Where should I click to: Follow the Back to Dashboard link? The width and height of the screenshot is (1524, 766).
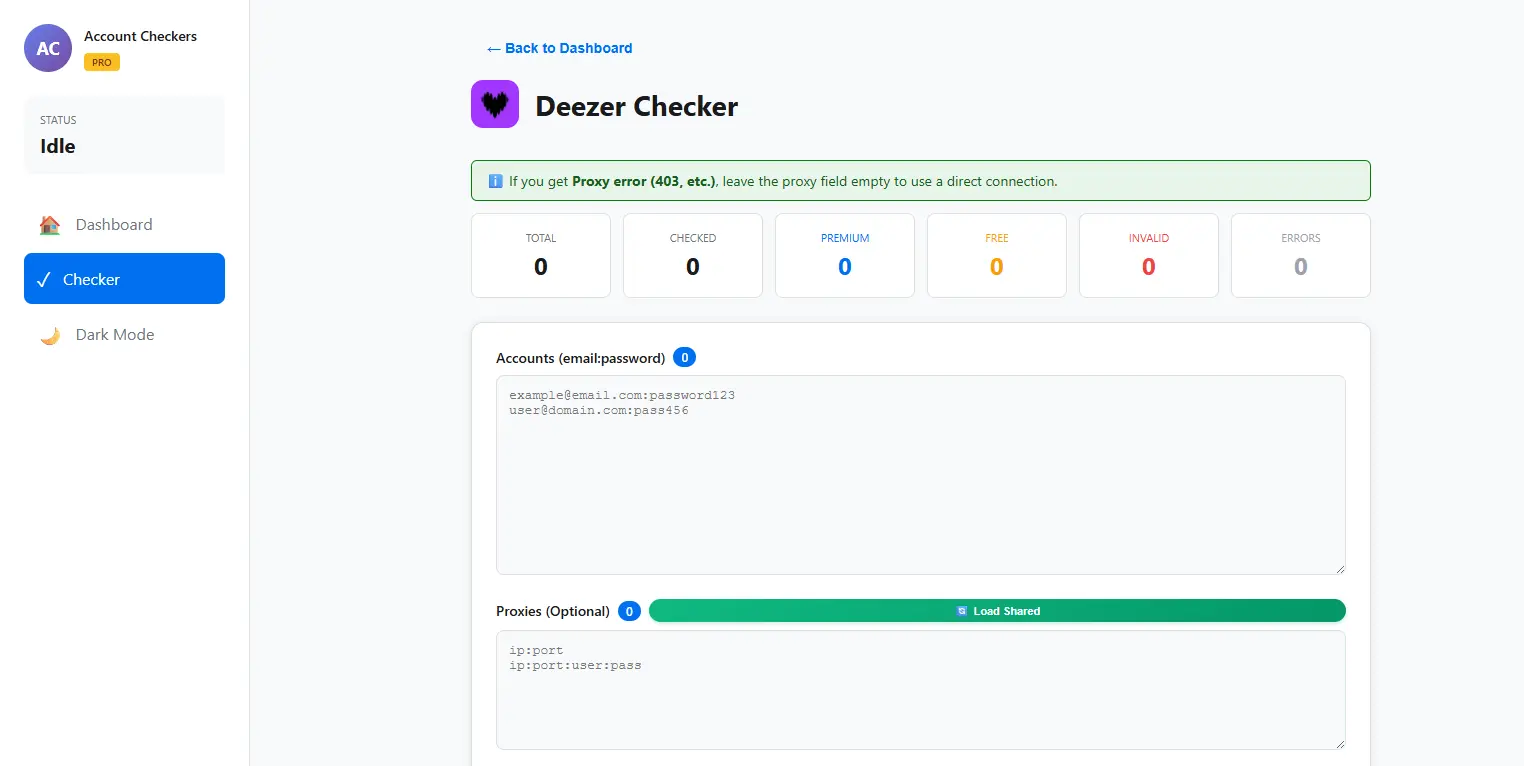coord(559,48)
